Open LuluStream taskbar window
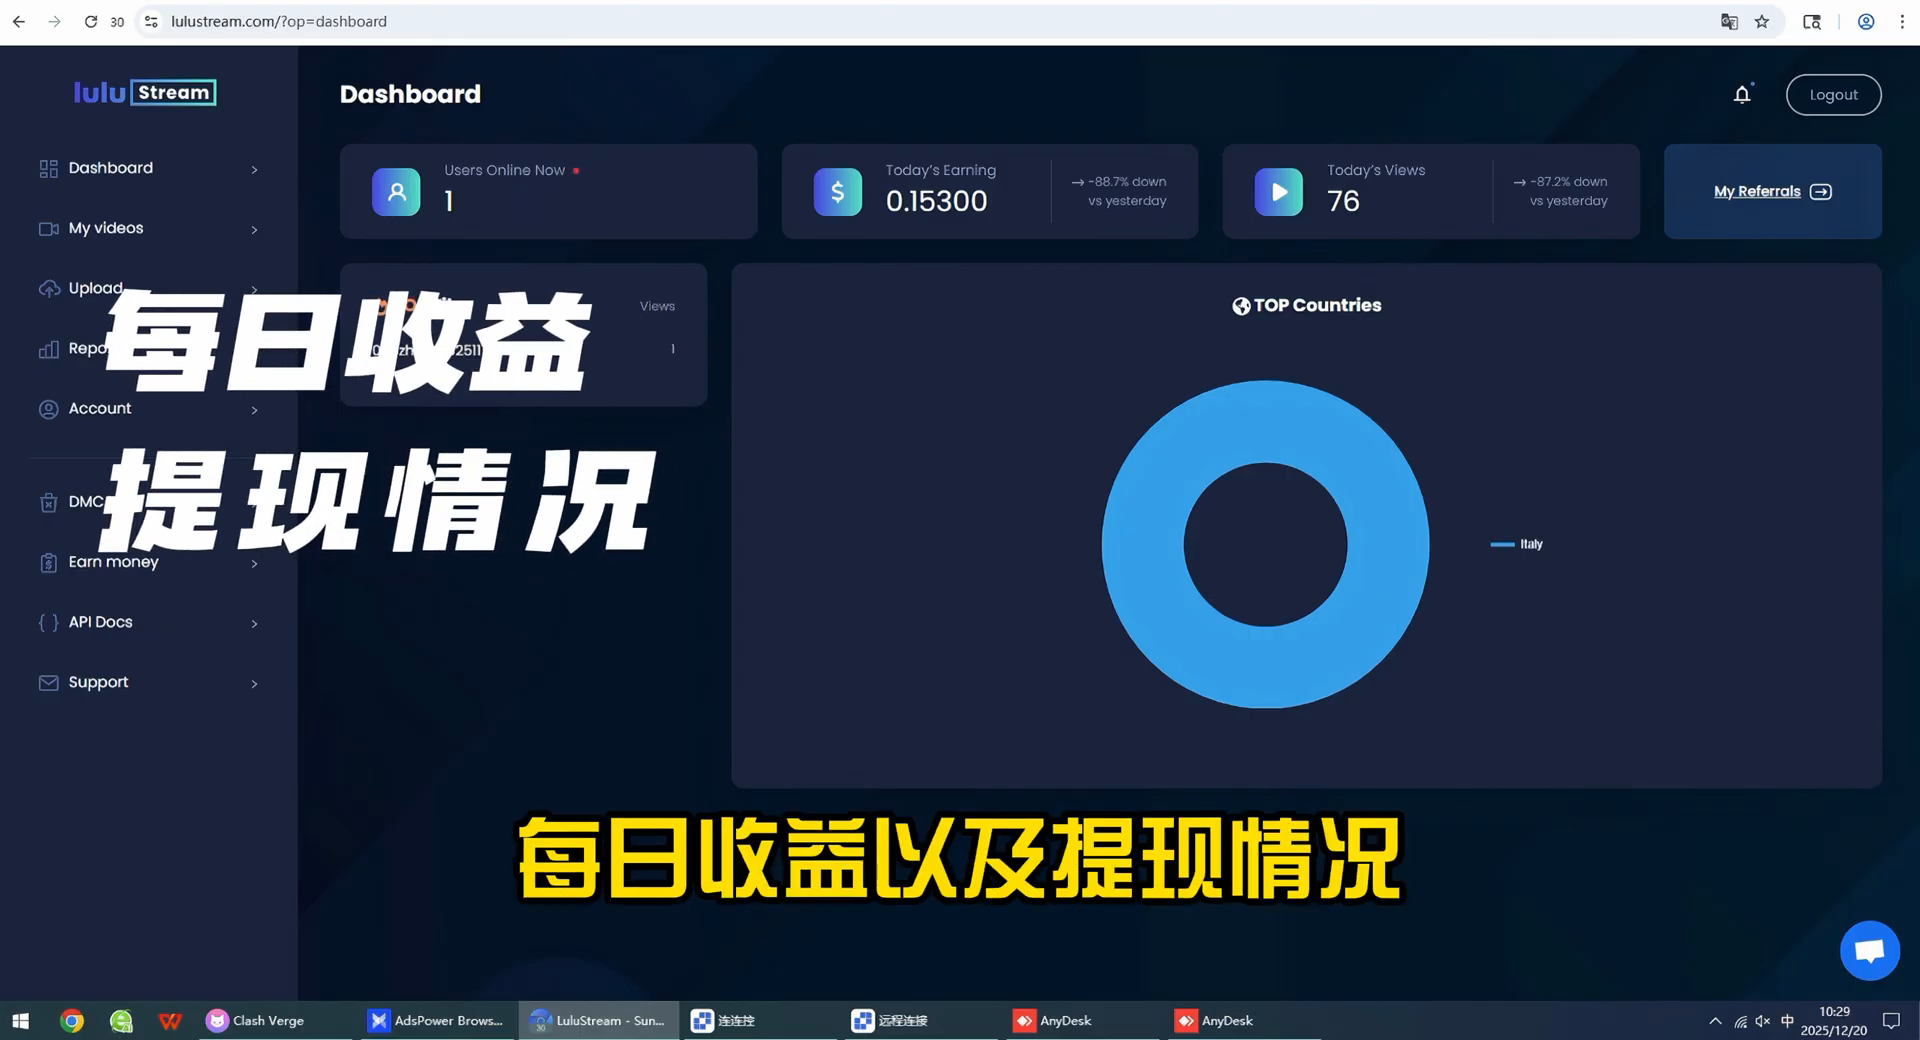This screenshot has width=1920, height=1040. [x=598, y=1020]
